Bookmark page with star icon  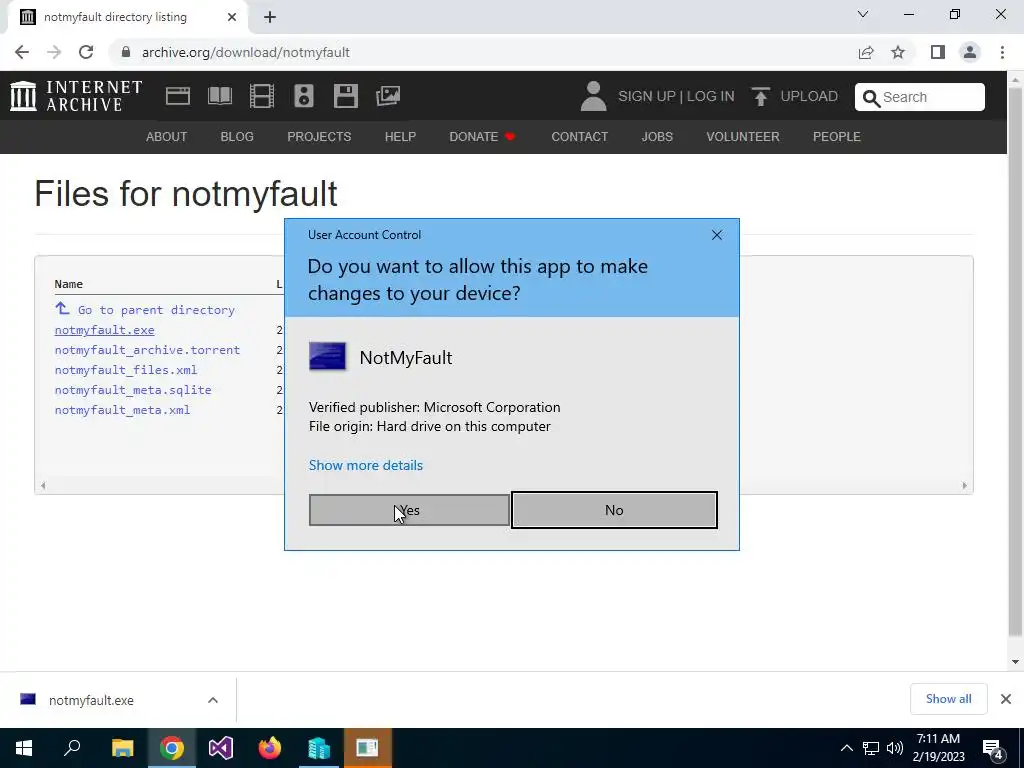click(x=898, y=52)
